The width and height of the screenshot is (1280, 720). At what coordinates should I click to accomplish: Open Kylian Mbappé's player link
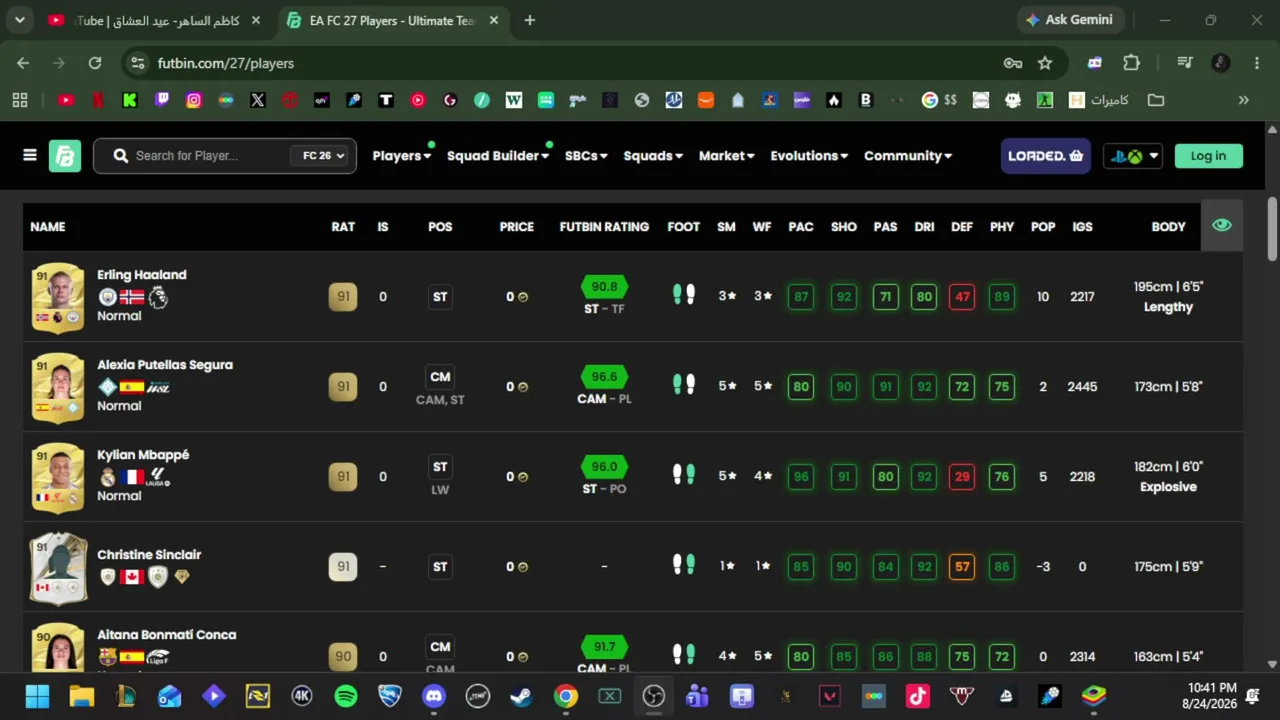pos(143,455)
